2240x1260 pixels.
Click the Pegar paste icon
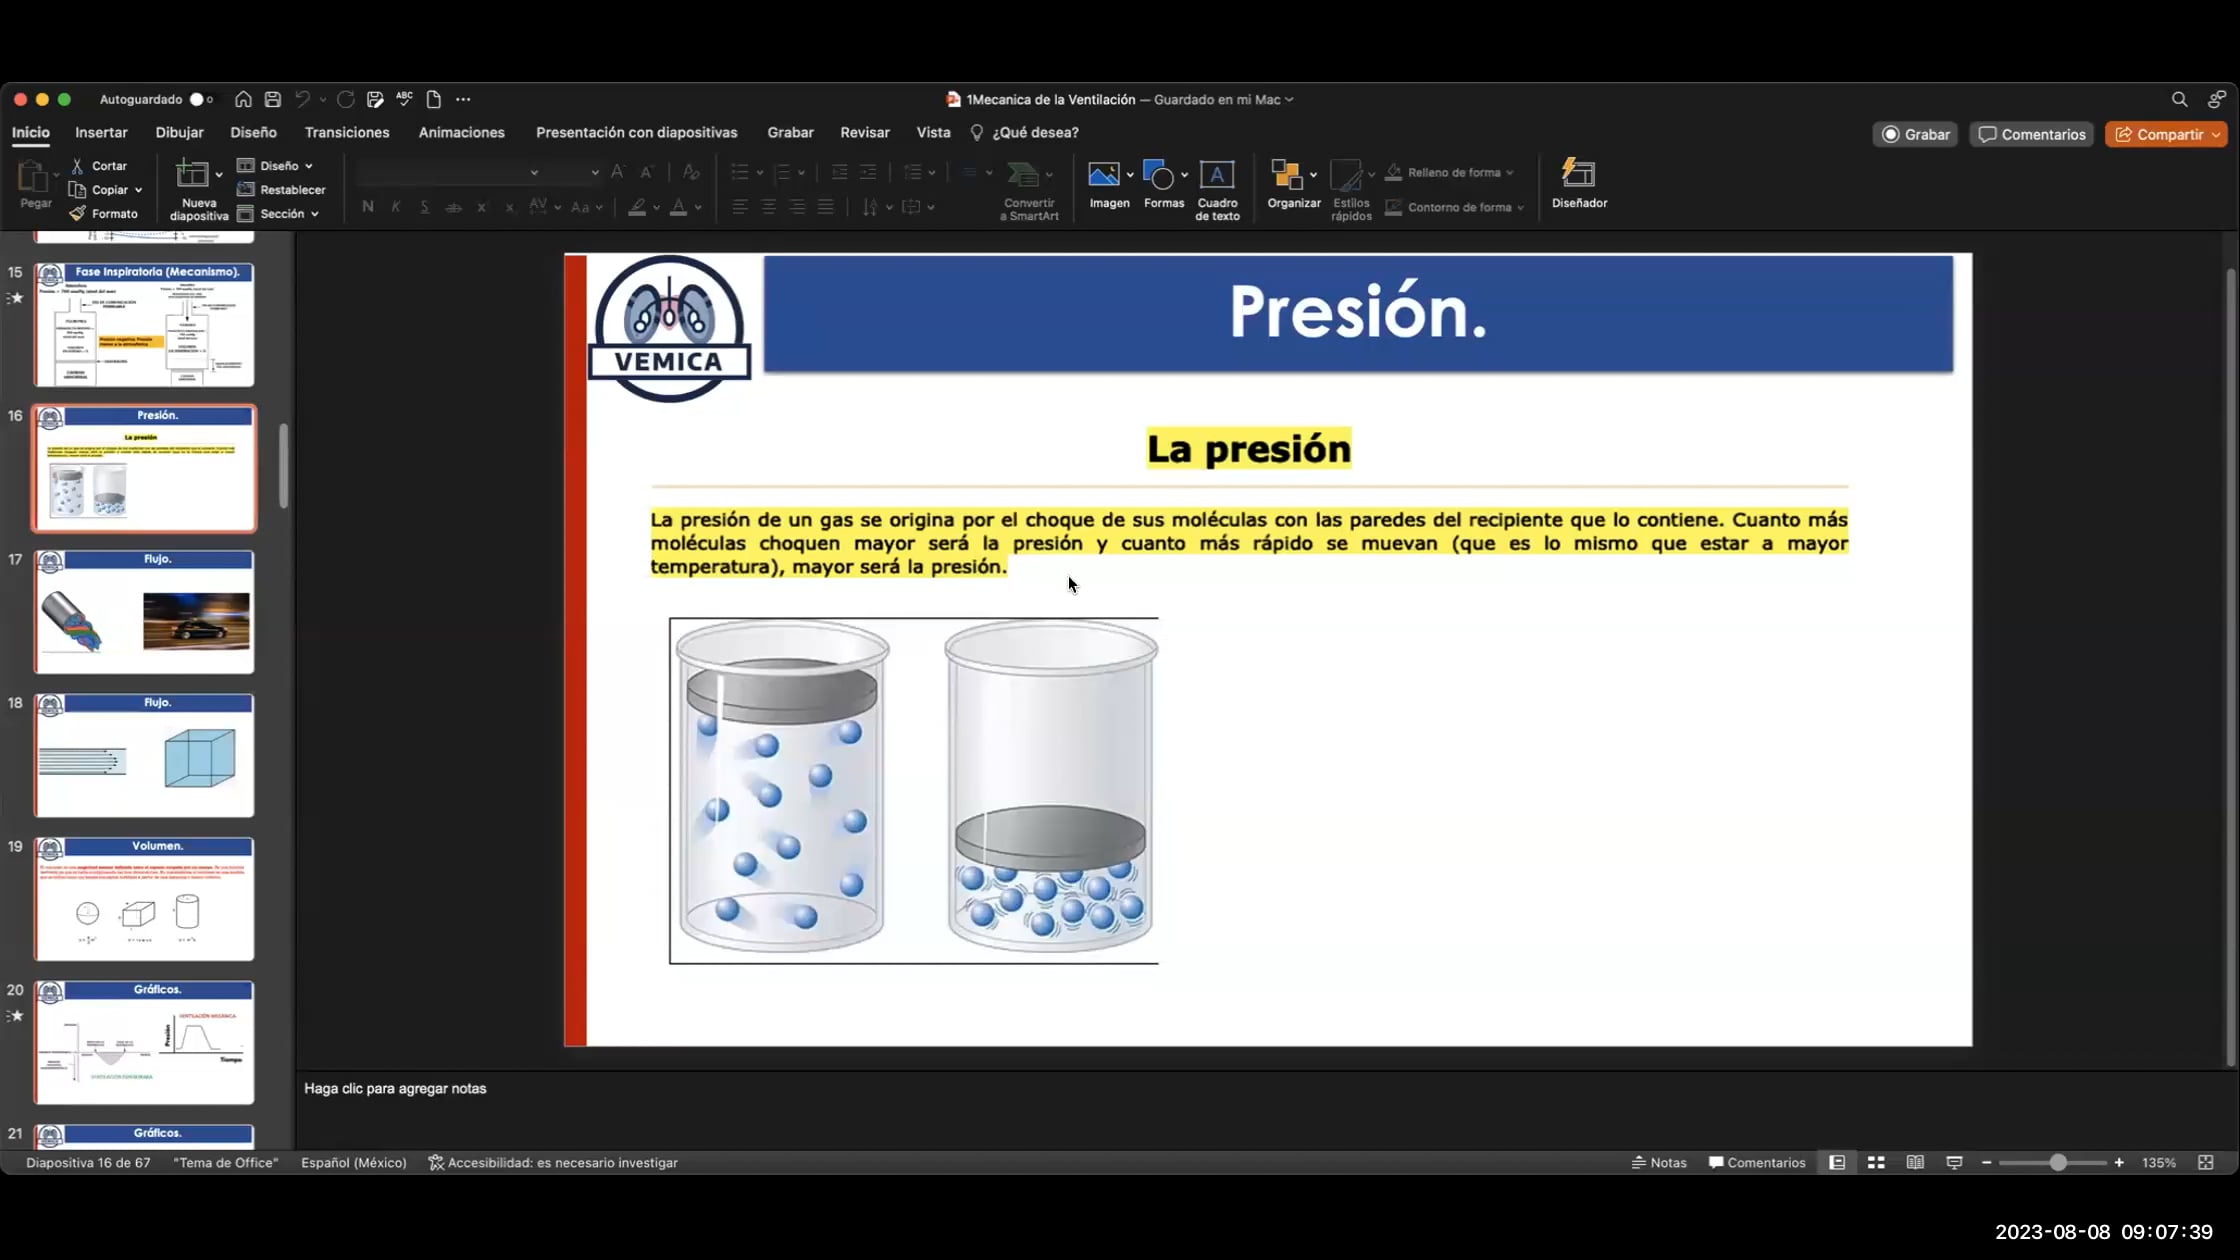(34, 176)
